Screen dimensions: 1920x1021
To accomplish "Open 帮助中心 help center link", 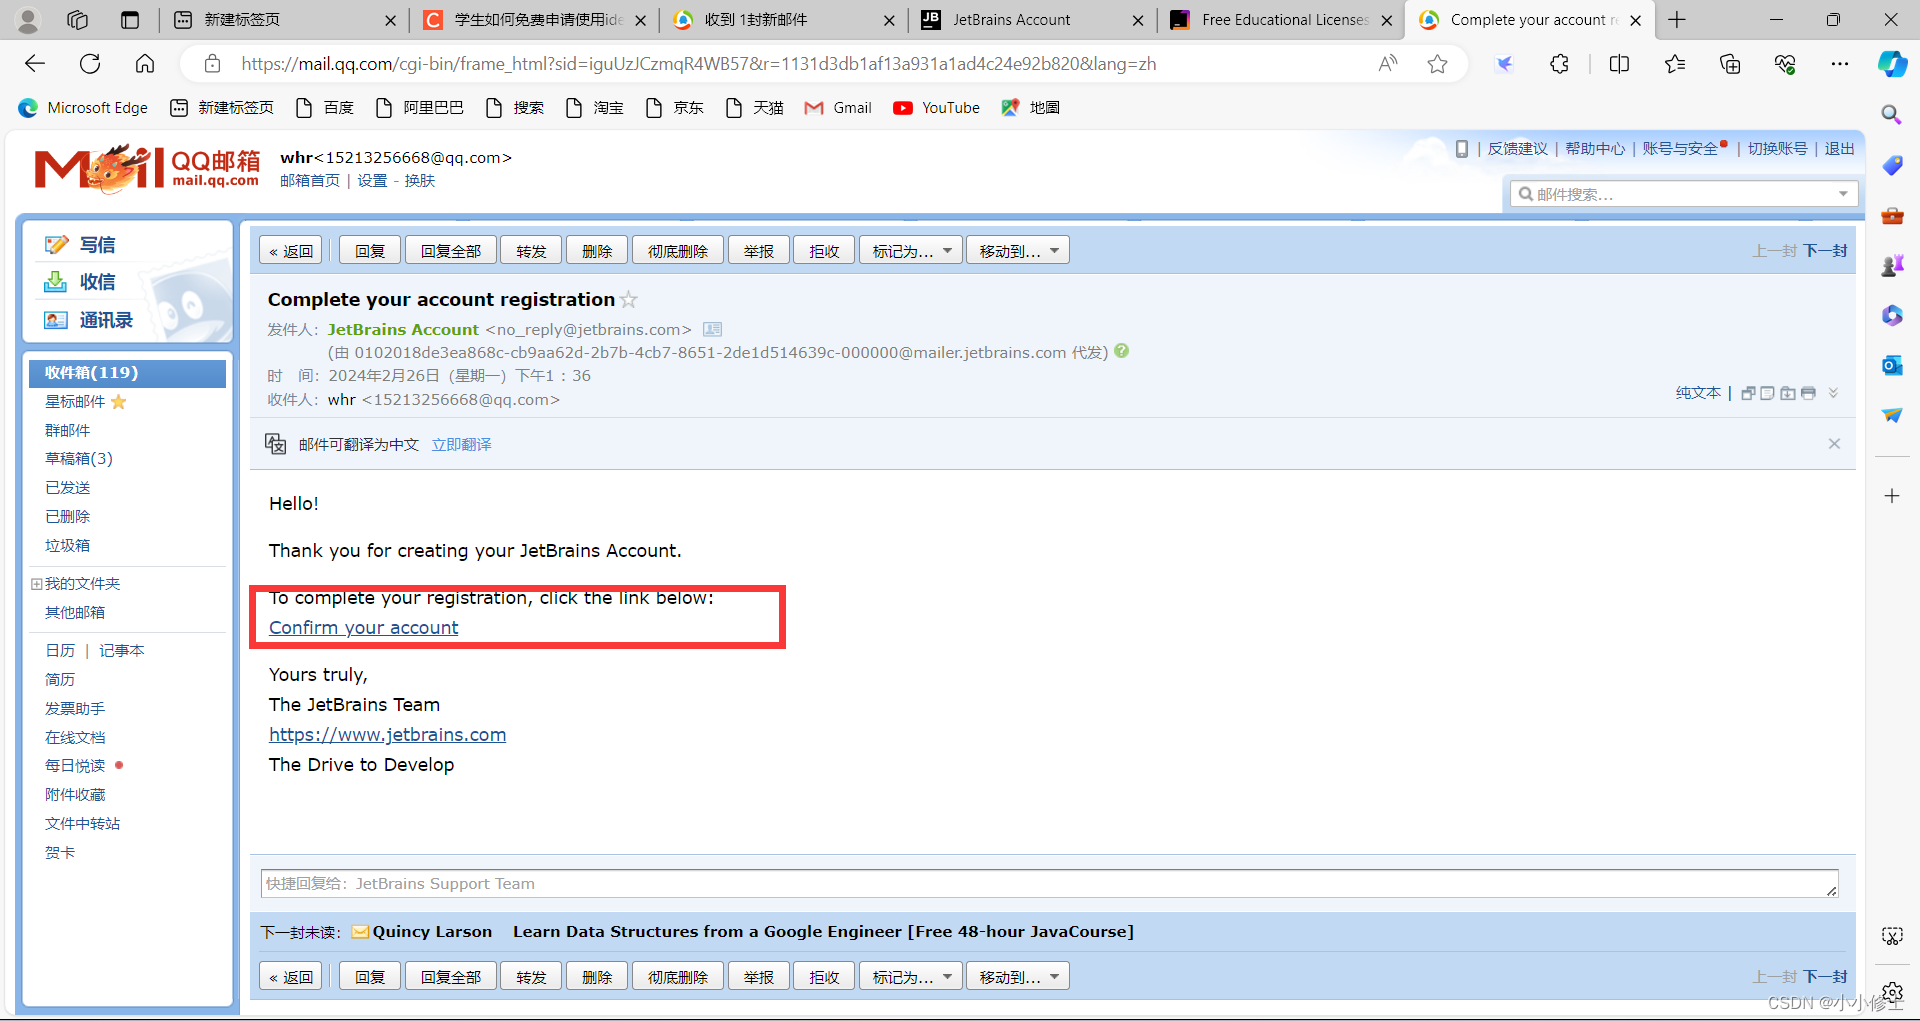I will 1595,149.
